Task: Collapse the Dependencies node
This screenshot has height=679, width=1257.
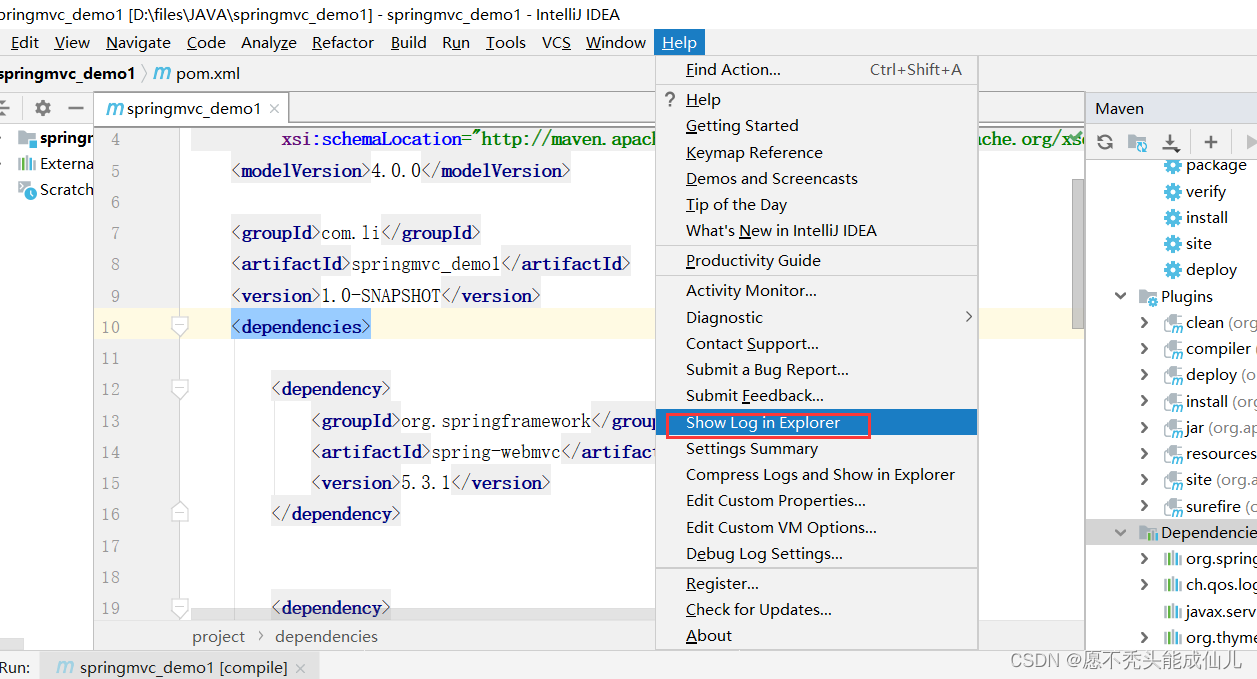Action: tap(1121, 533)
